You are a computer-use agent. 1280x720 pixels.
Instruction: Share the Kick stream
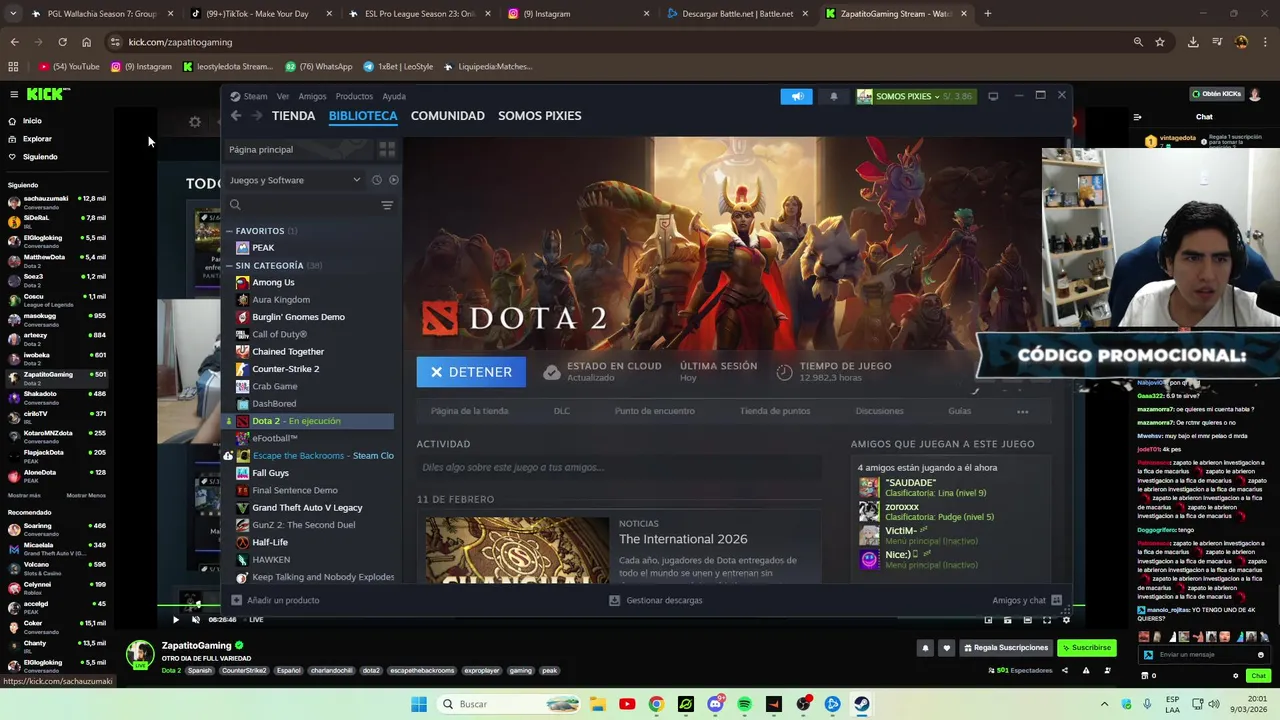tap(1065, 671)
